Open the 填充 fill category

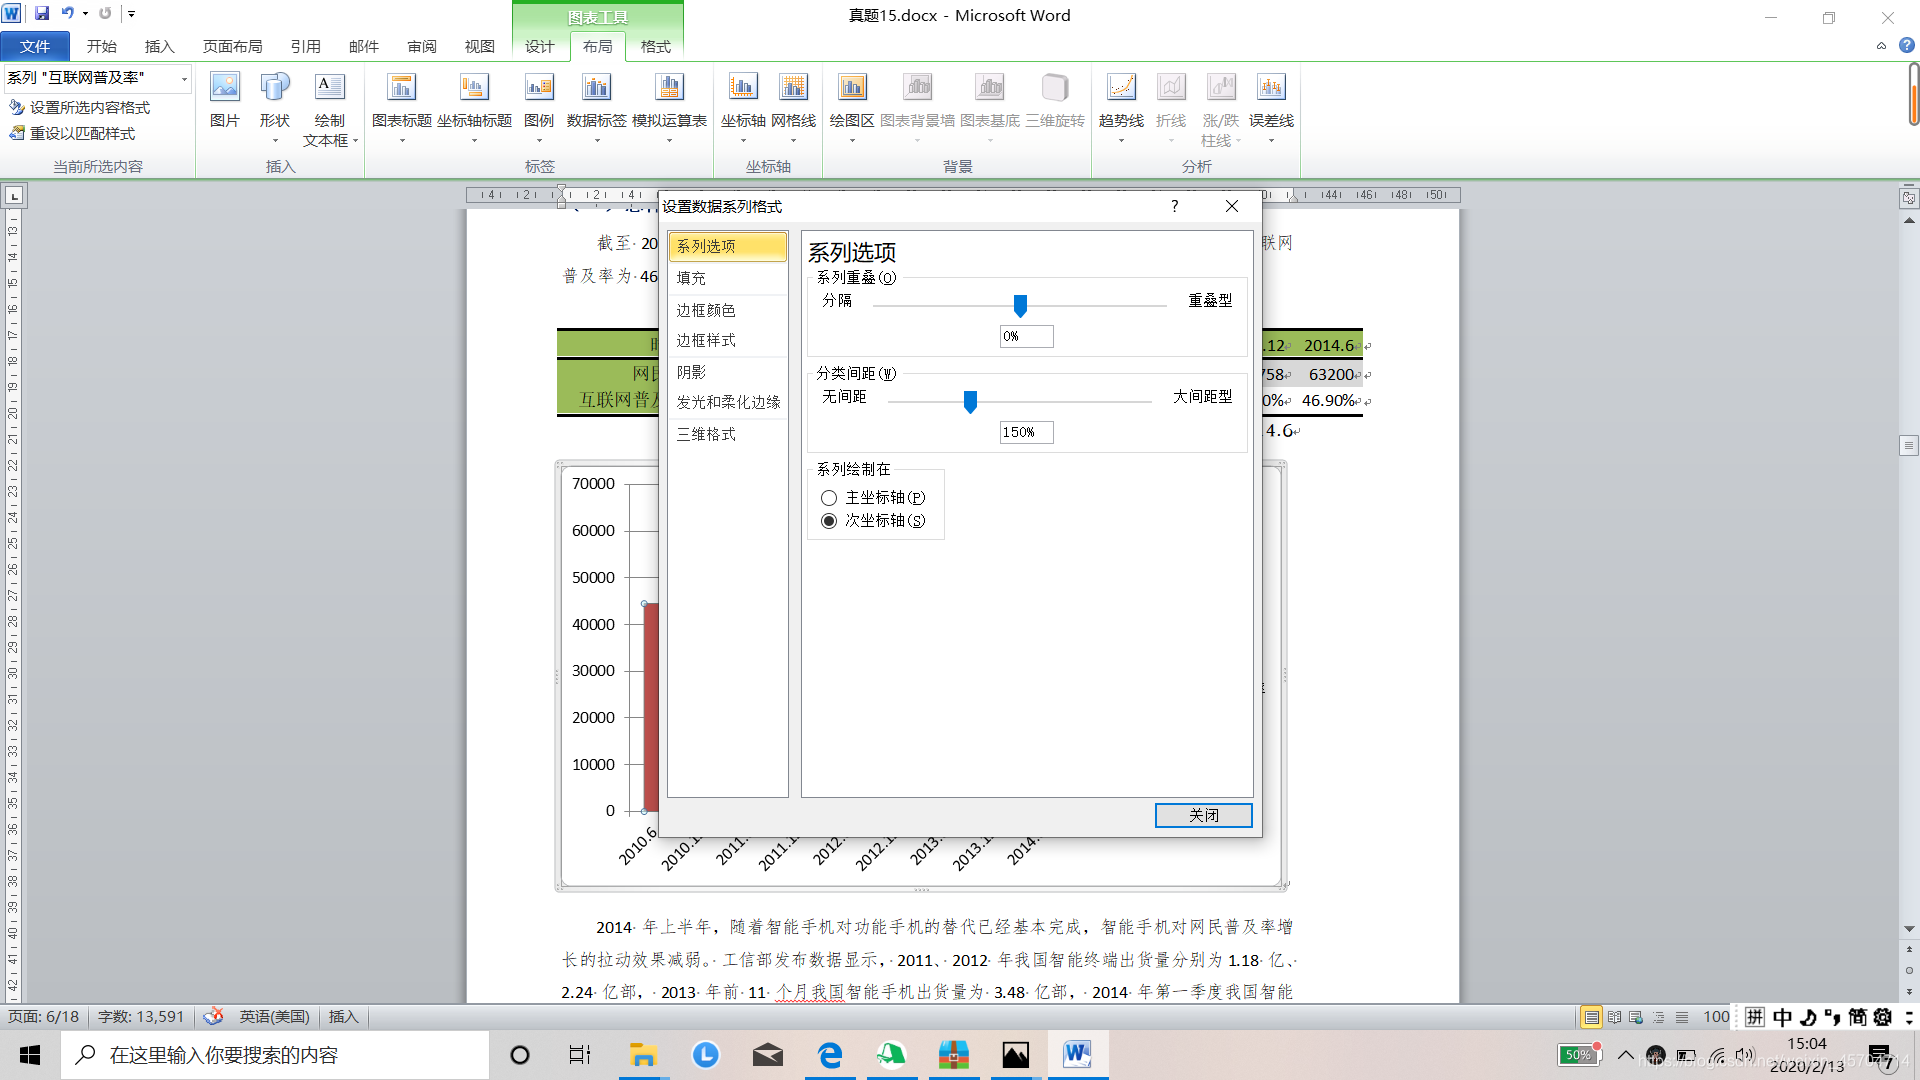(x=691, y=278)
